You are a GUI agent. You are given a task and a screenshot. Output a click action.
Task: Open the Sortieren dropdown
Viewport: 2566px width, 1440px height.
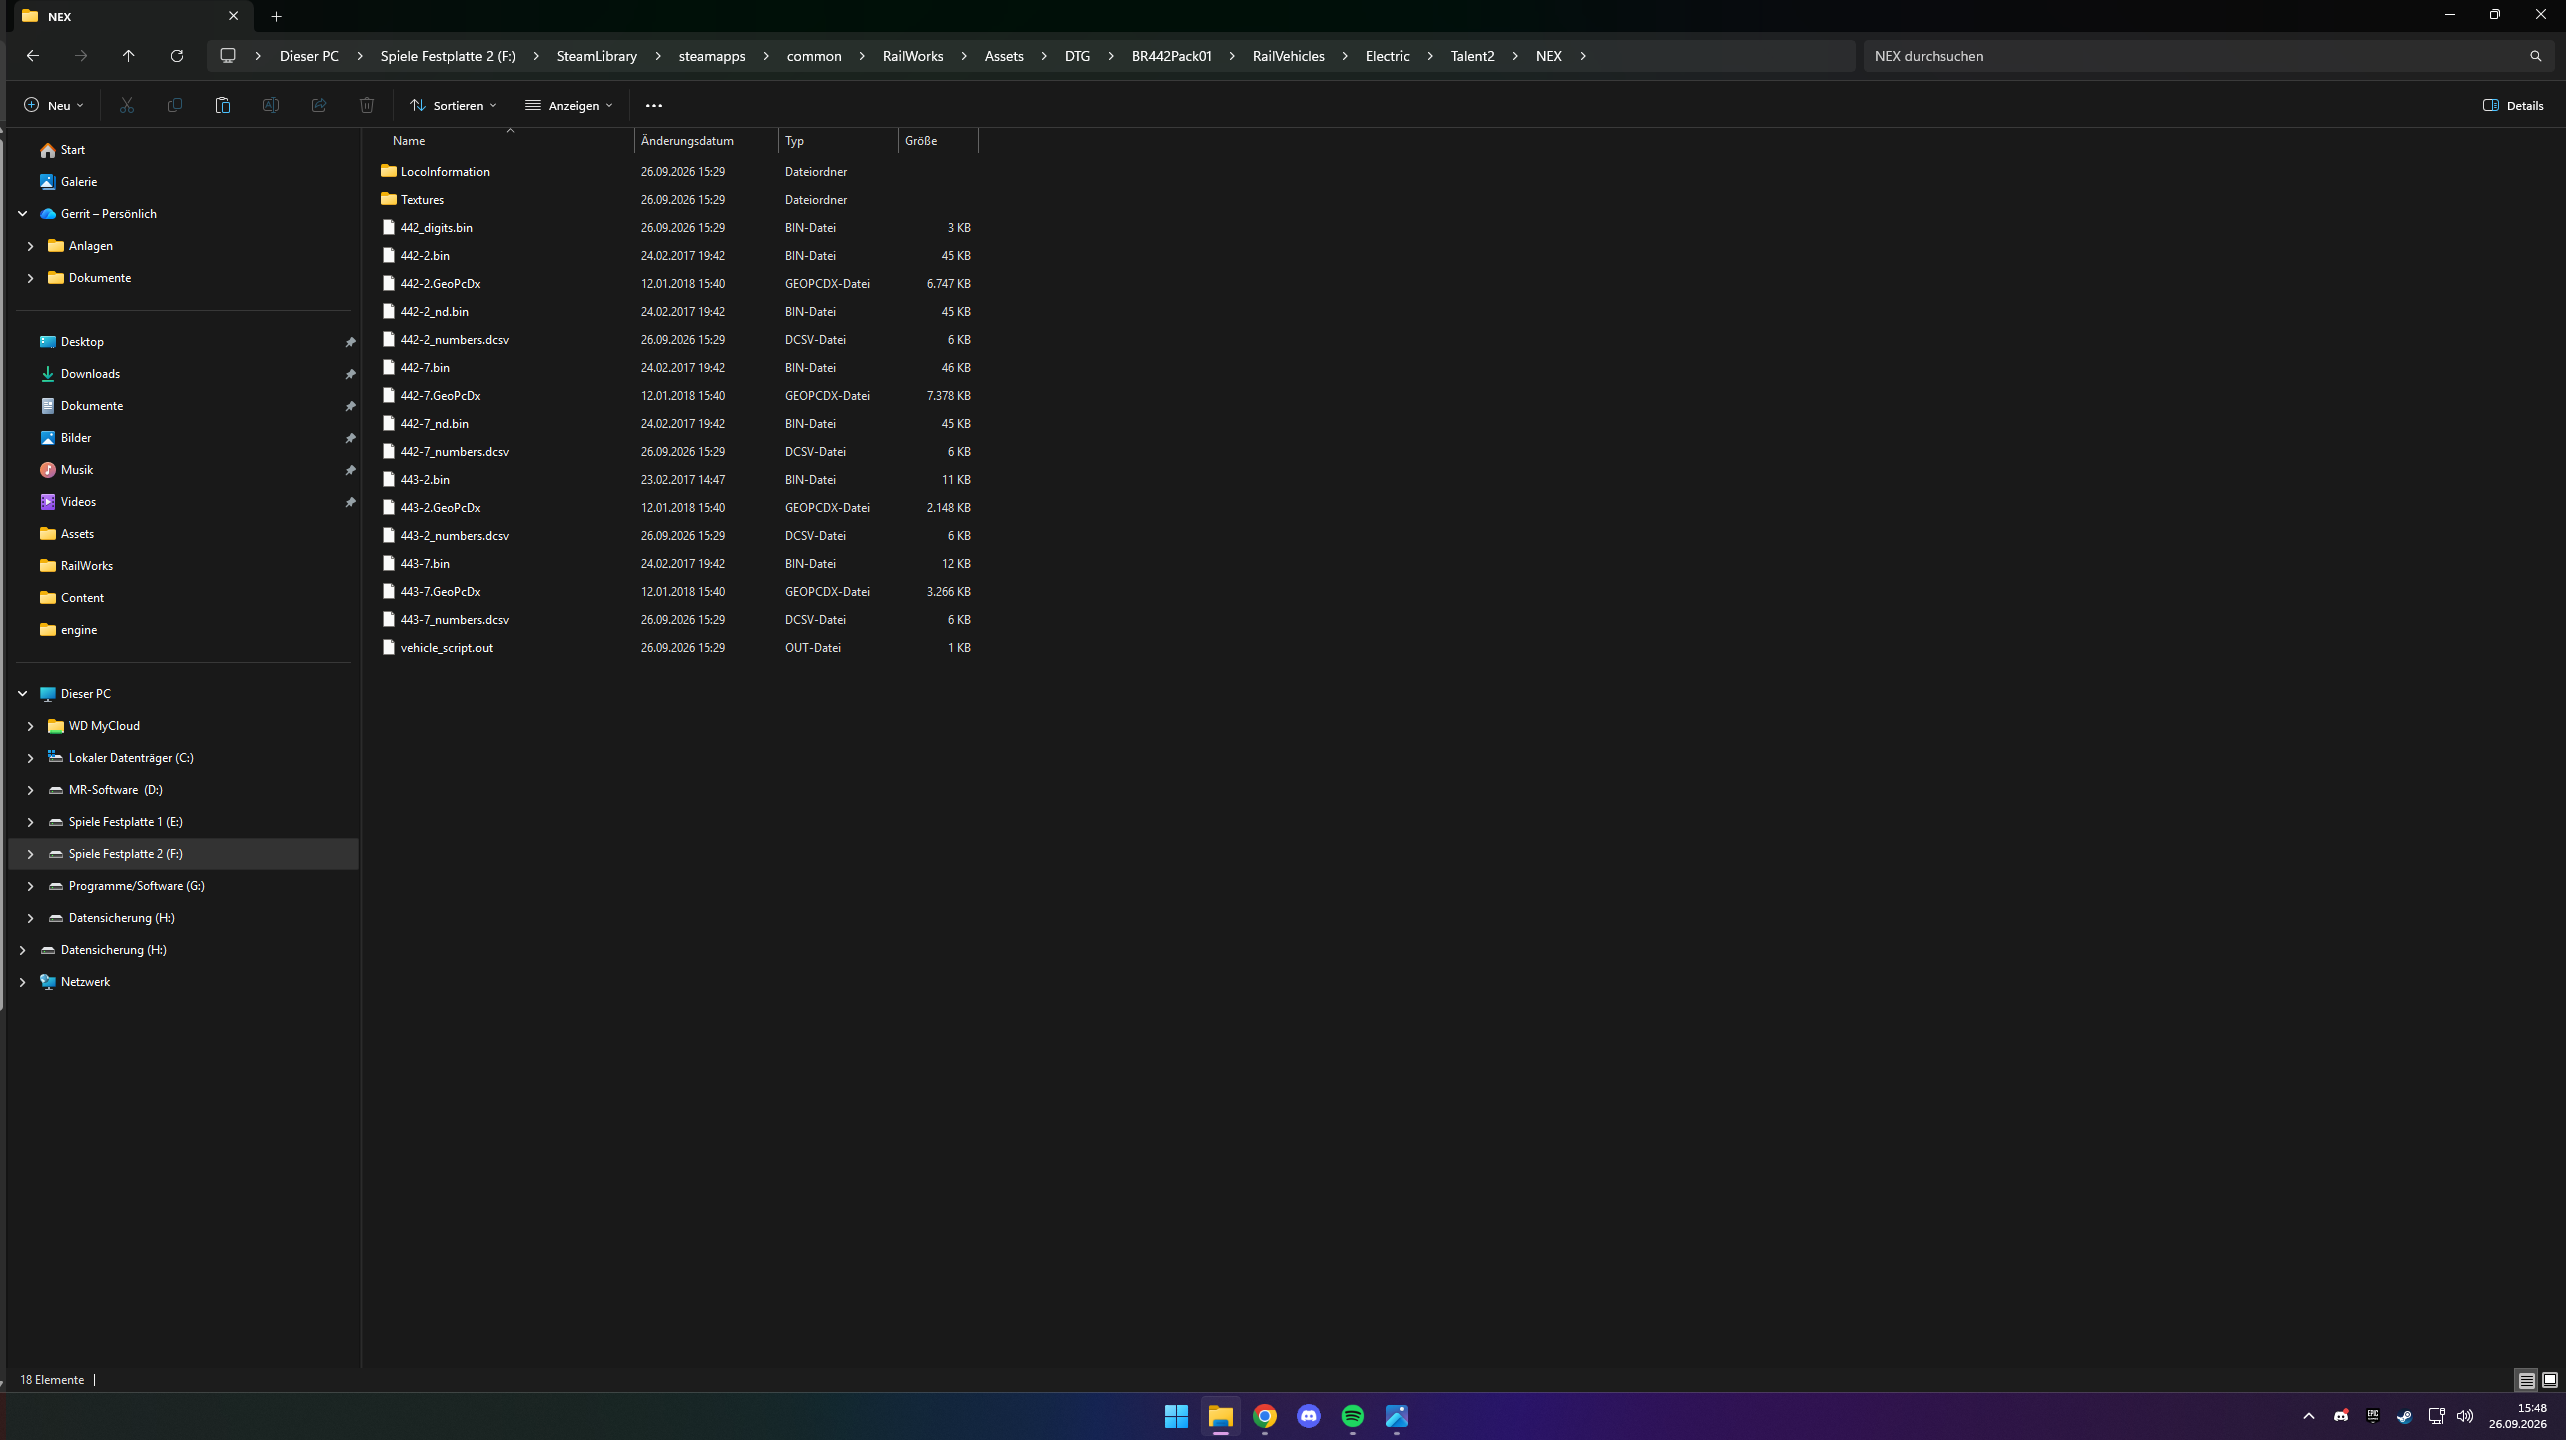(453, 105)
